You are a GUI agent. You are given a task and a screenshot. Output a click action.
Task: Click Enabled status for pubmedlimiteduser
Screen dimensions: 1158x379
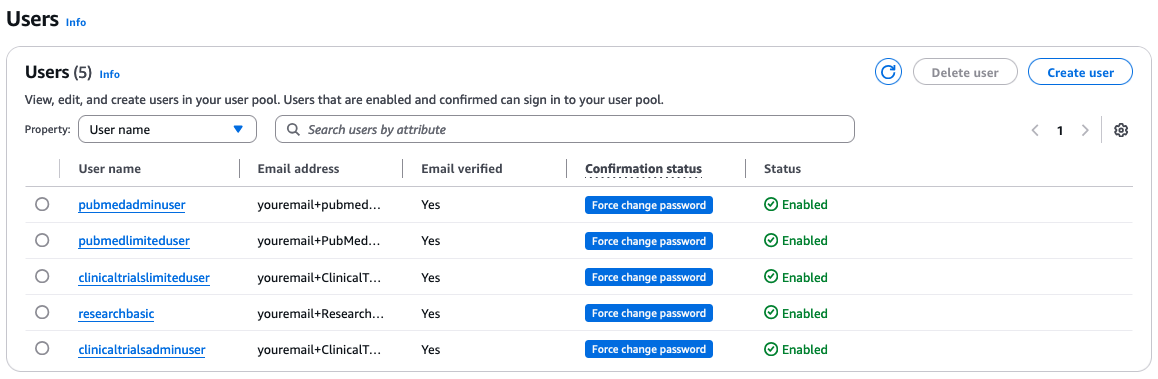point(796,240)
